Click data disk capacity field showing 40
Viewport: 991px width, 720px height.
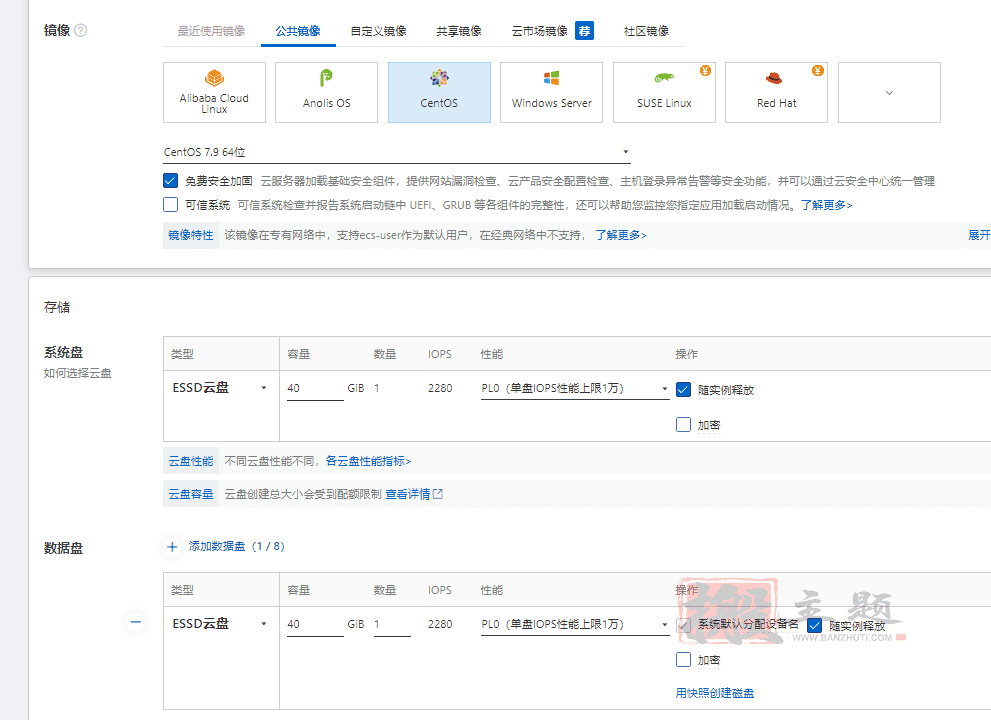315,624
